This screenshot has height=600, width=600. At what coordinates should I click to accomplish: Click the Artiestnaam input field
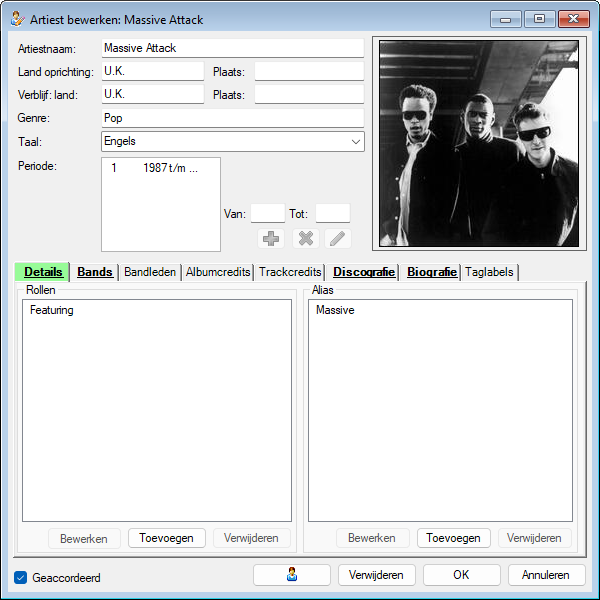[233, 48]
